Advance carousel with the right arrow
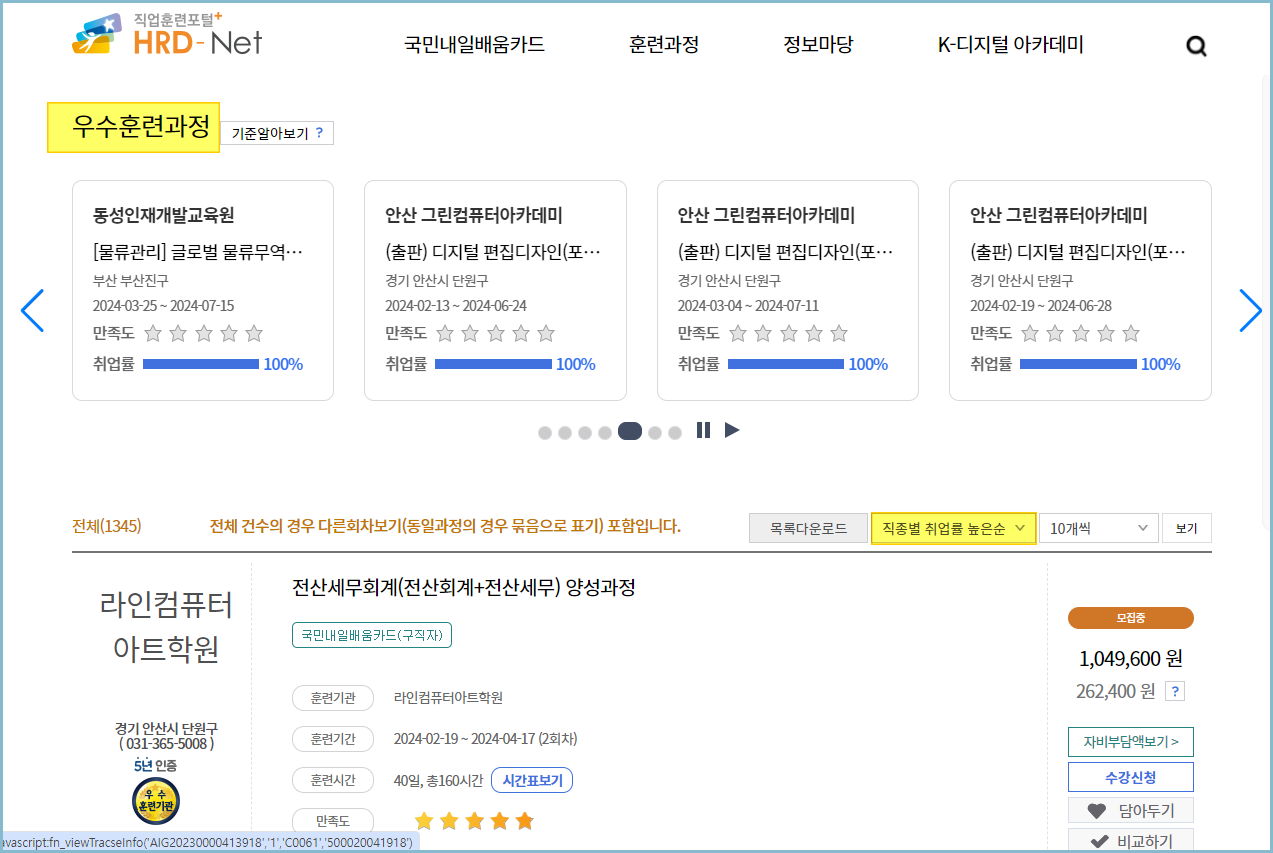1273x853 pixels. tap(1250, 311)
